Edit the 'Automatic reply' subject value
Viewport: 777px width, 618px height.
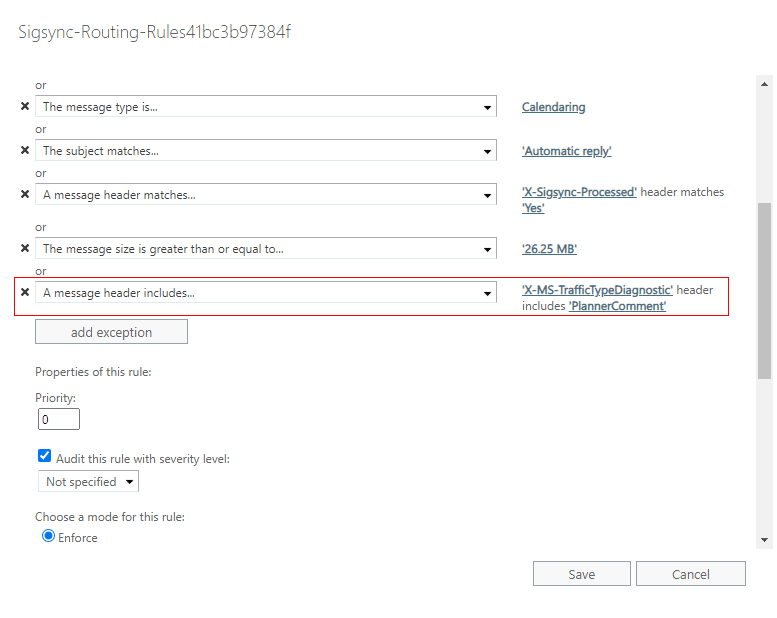coord(566,151)
